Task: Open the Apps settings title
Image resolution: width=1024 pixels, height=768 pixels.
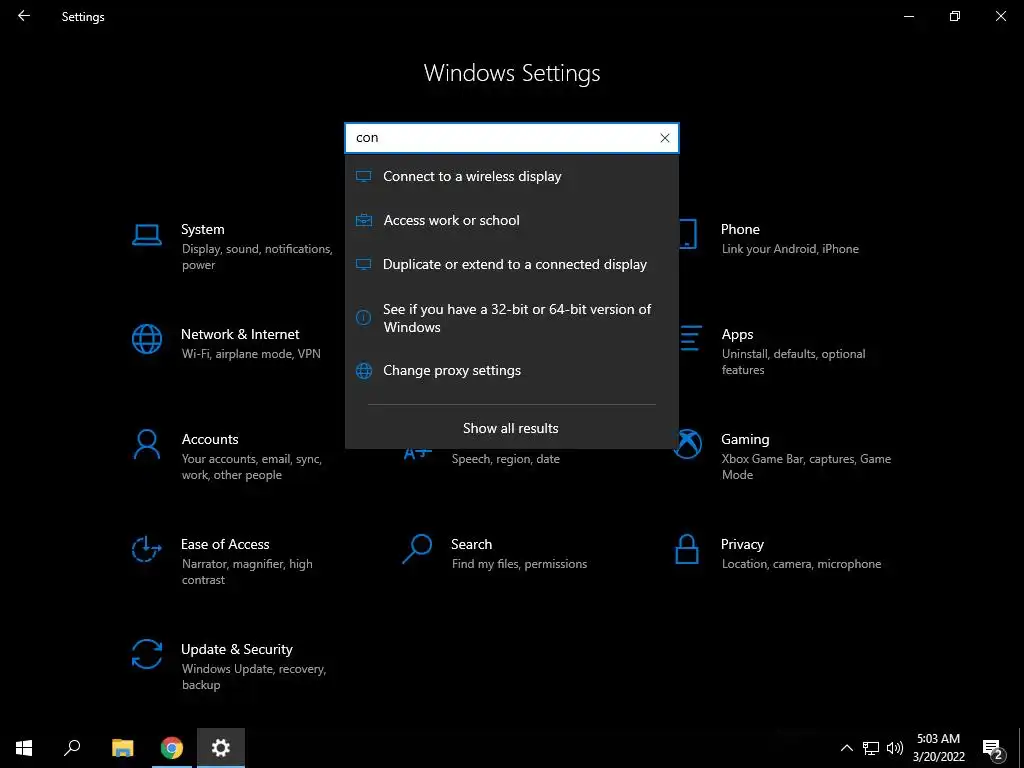Action: pyautogui.click(x=737, y=334)
